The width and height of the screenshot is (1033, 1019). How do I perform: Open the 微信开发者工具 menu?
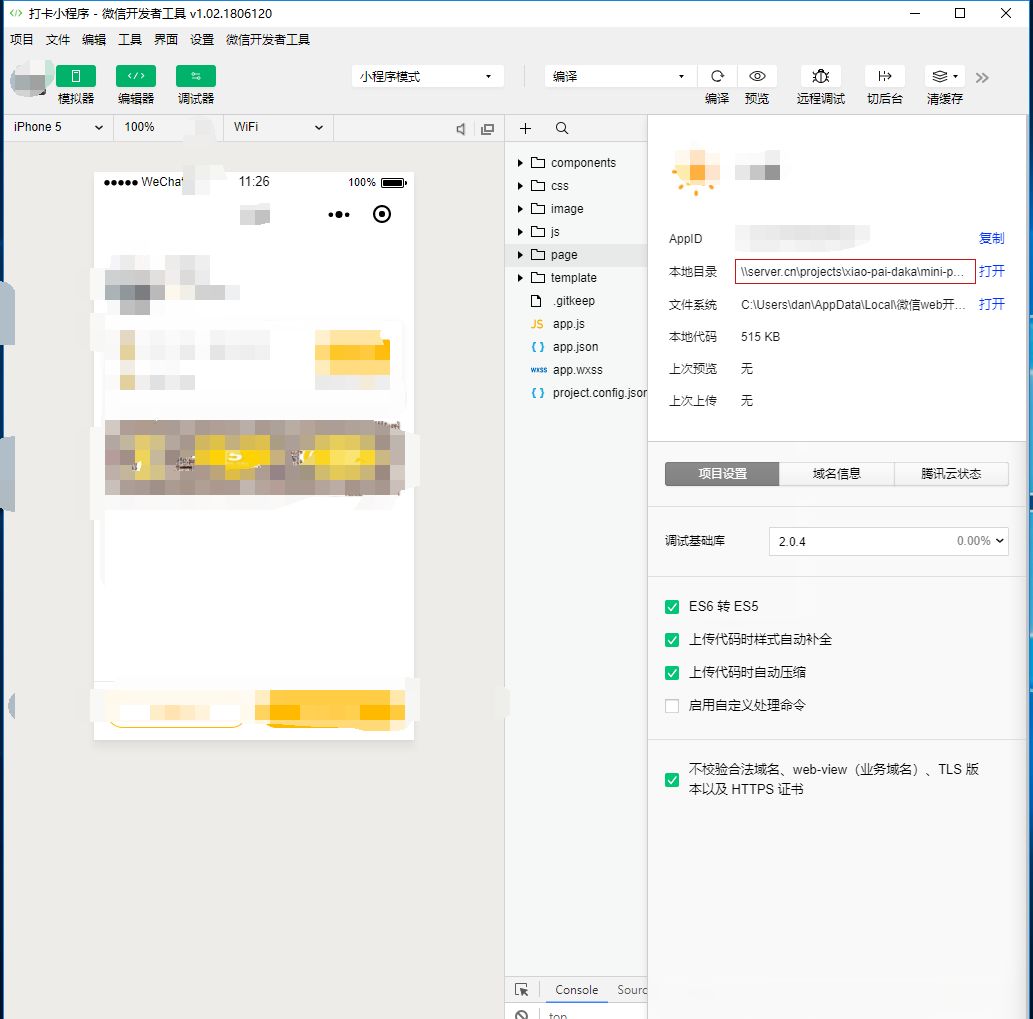point(267,40)
